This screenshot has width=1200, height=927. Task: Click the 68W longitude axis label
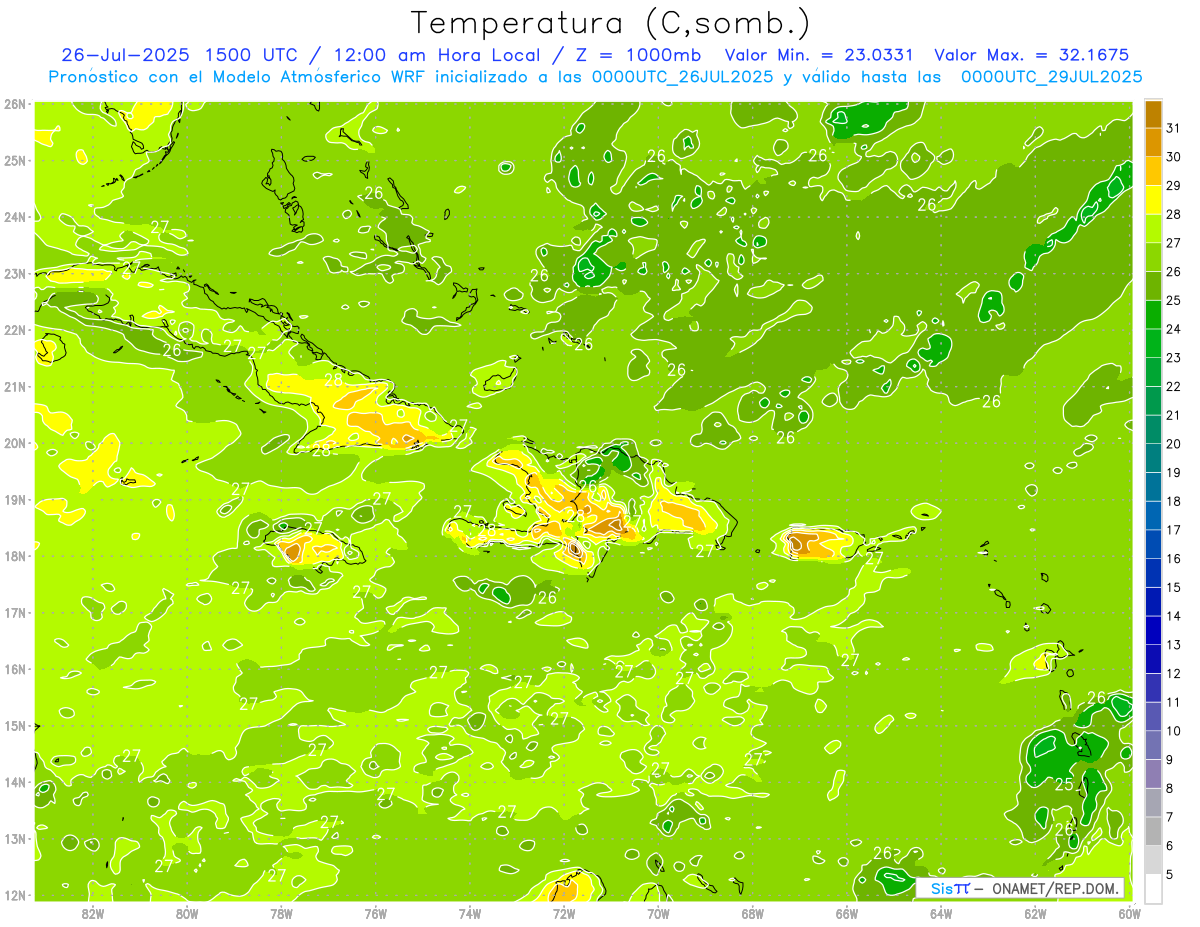[753, 912]
